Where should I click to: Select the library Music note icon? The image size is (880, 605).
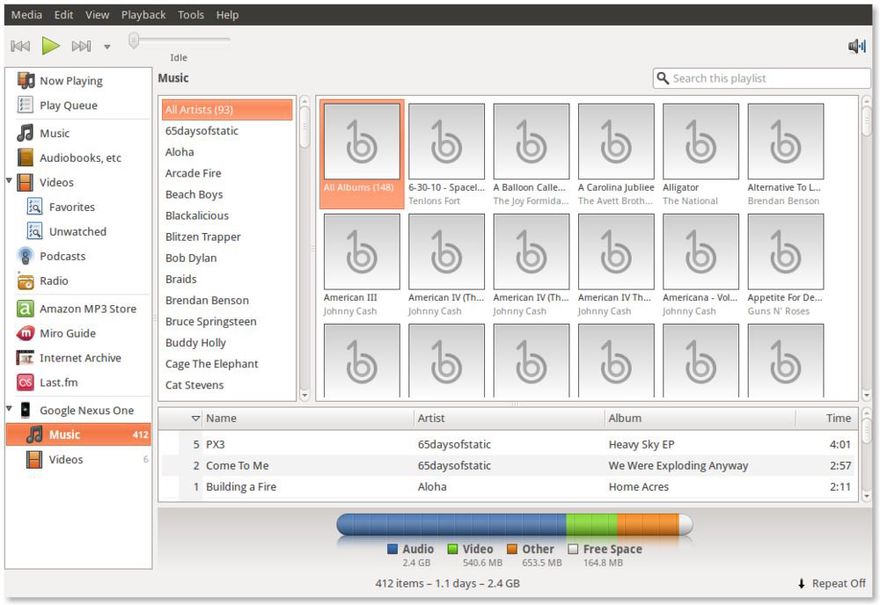pyautogui.click(x=25, y=133)
